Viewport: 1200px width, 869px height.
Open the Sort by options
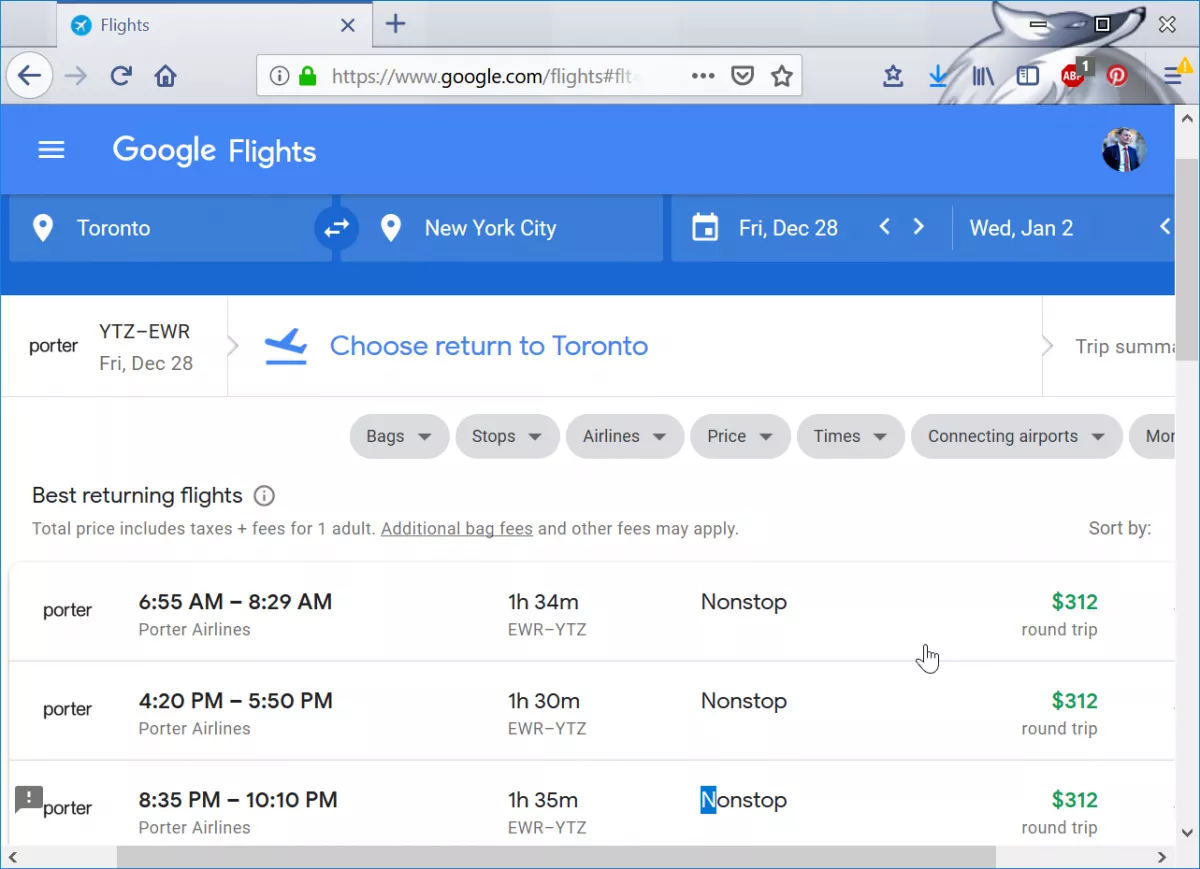(x=1120, y=528)
